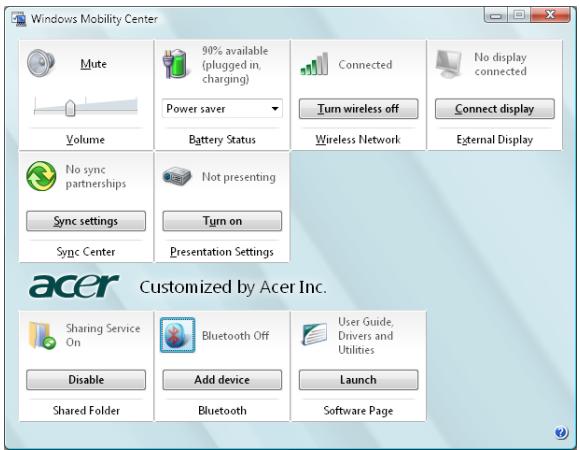This screenshot has height=450, width=580.
Task: Open Sync Center via green sync icon
Action: 41,176
